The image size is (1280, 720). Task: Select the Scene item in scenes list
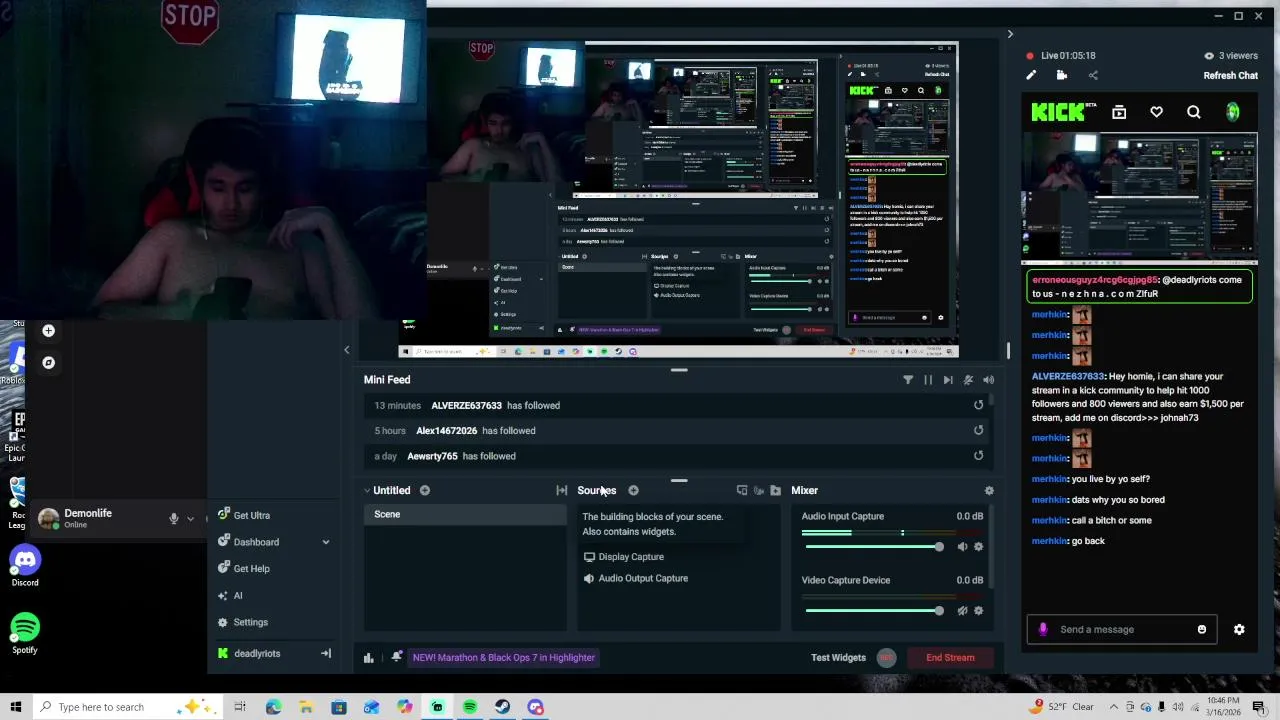[x=465, y=514]
